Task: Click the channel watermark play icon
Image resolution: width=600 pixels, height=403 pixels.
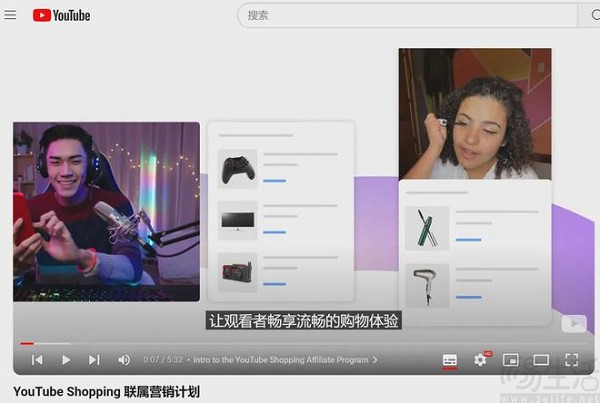Action: [574, 324]
